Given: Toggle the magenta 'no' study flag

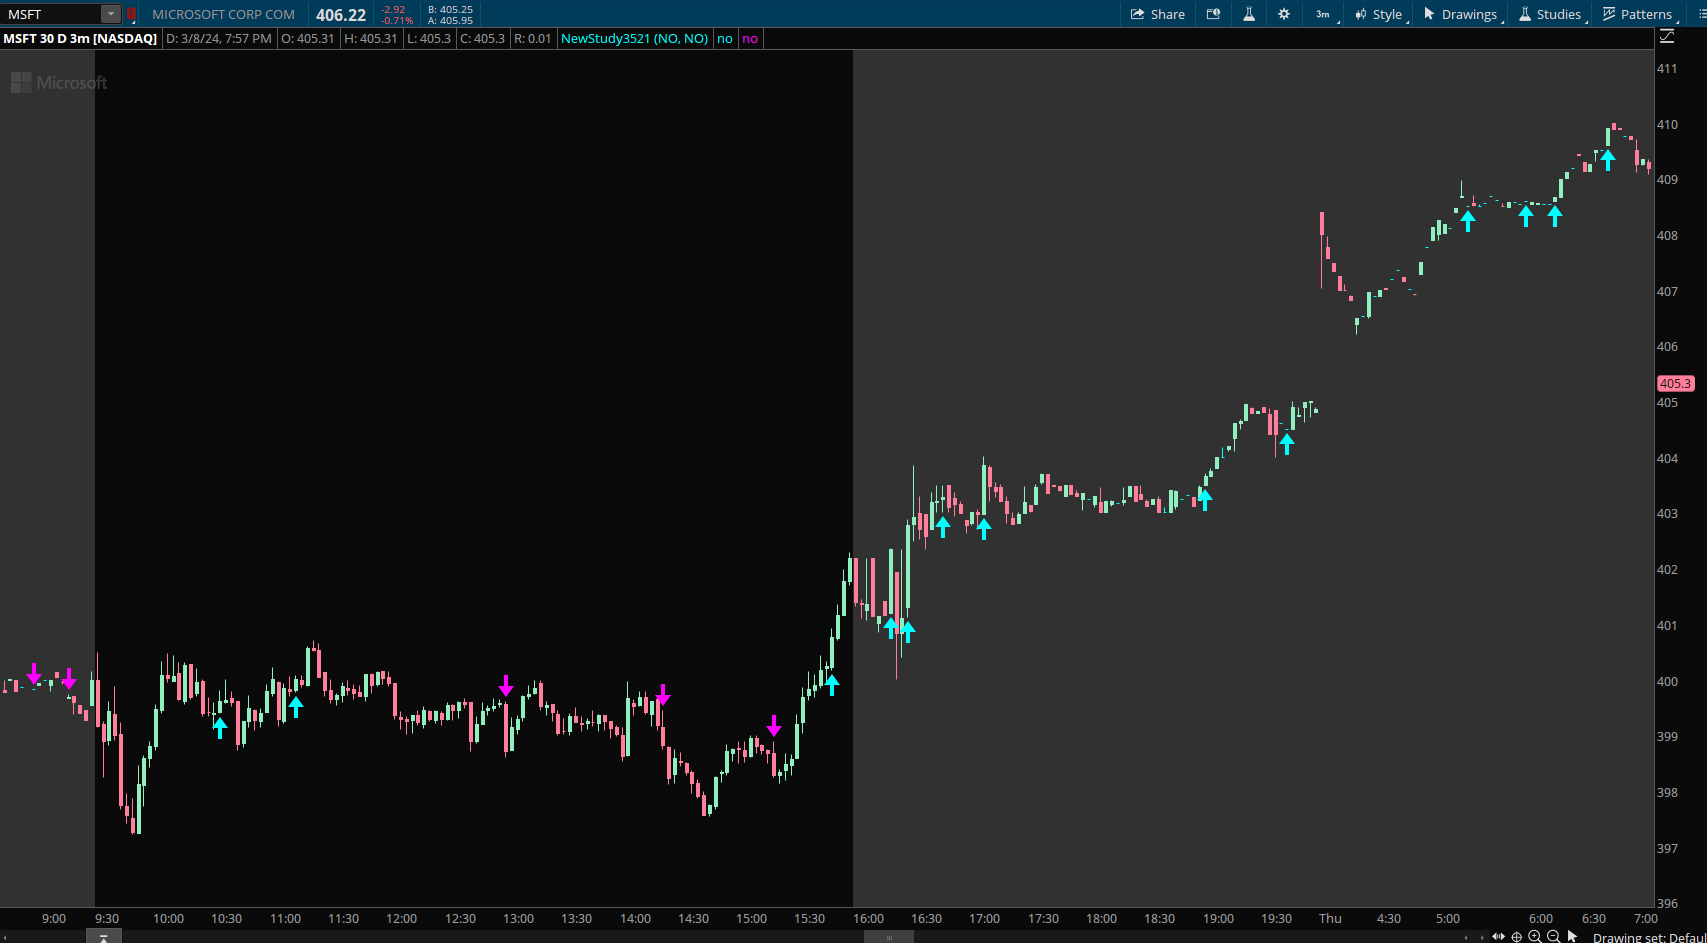Looking at the screenshot, I should 749,38.
